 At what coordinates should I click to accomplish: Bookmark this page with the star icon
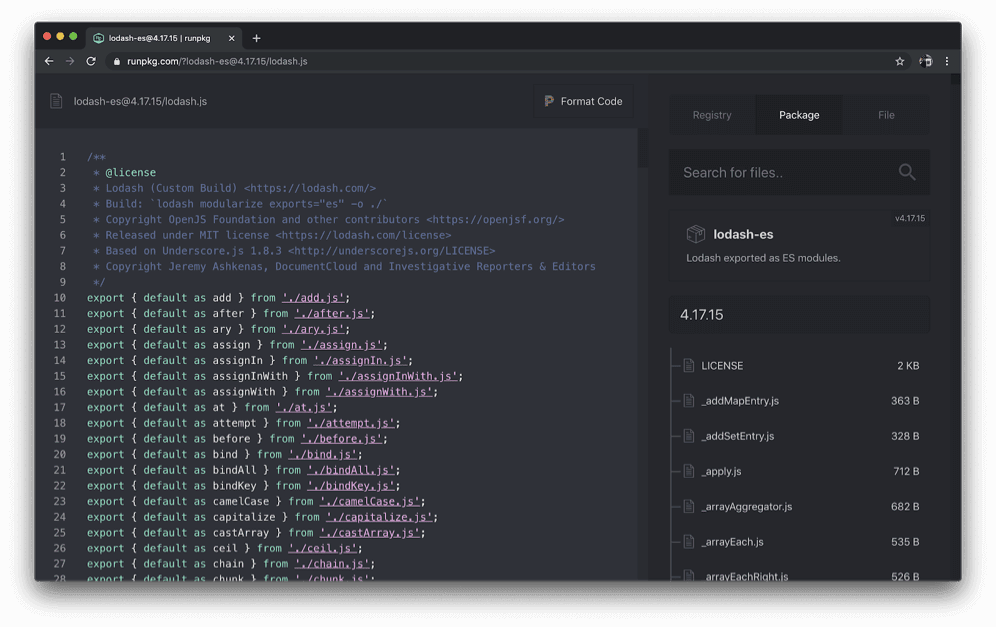(899, 61)
